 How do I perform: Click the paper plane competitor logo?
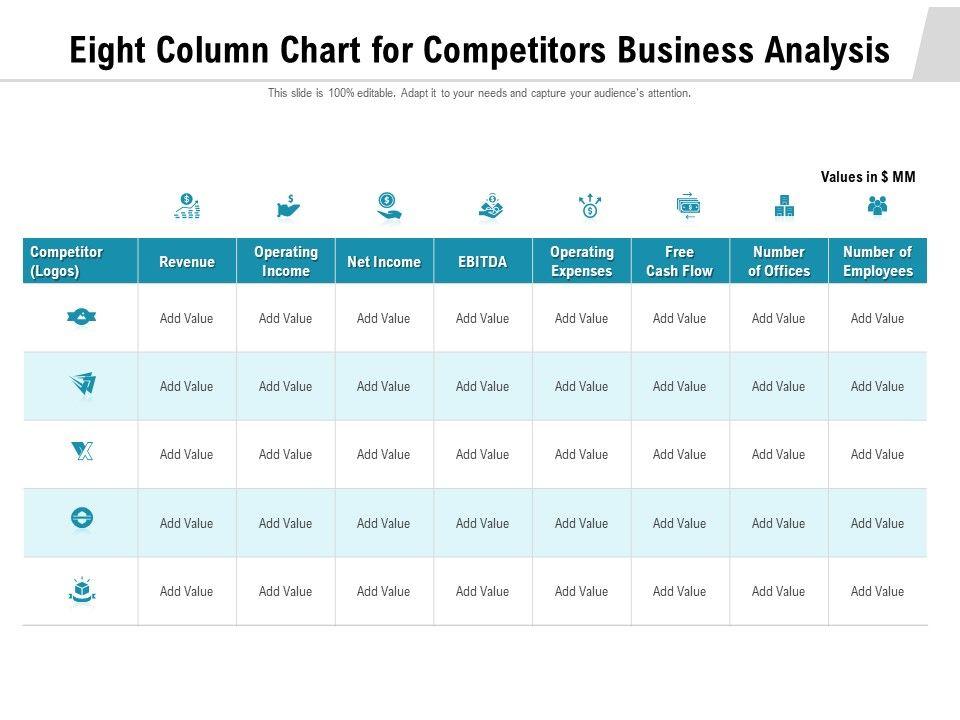[x=82, y=384]
